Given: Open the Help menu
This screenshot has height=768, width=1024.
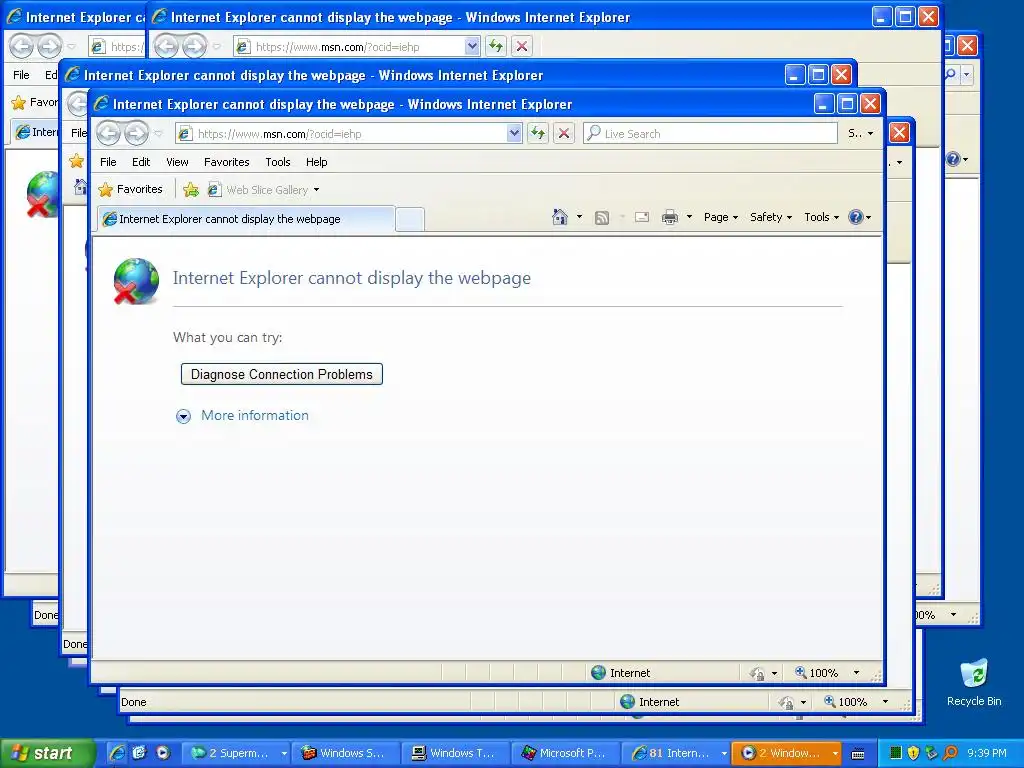Looking at the screenshot, I should pos(316,162).
